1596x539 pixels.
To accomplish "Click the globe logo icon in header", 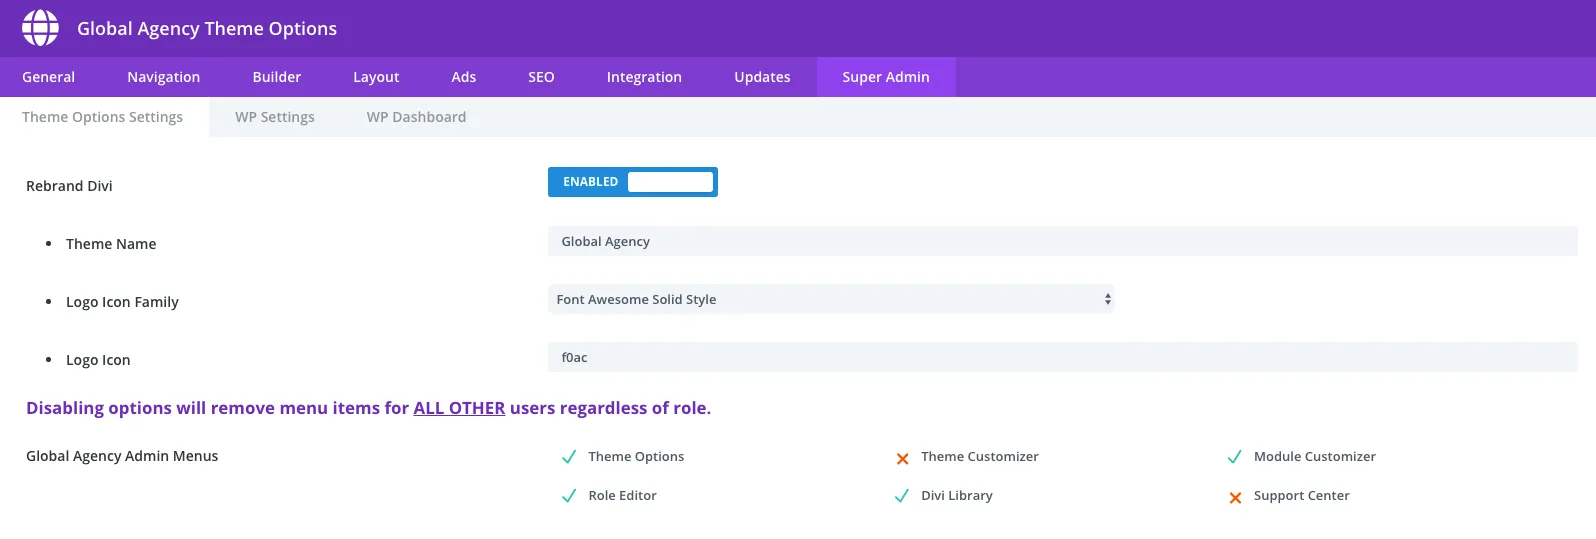I will point(40,28).
